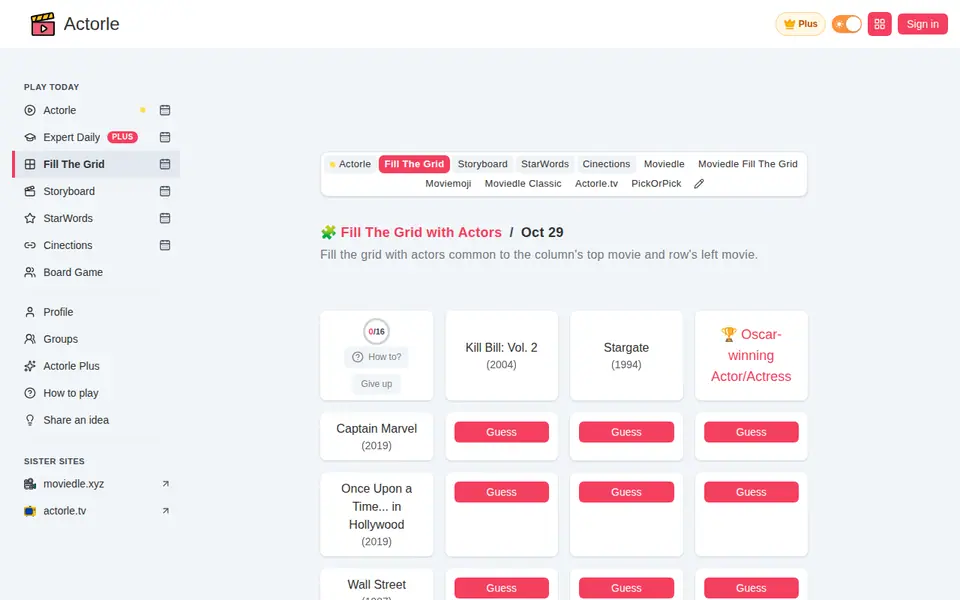Viewport: 960px width, 600px height.
Task: Guess Captain Marvel and Stargate cell
Action: click(x=626, y=432)
